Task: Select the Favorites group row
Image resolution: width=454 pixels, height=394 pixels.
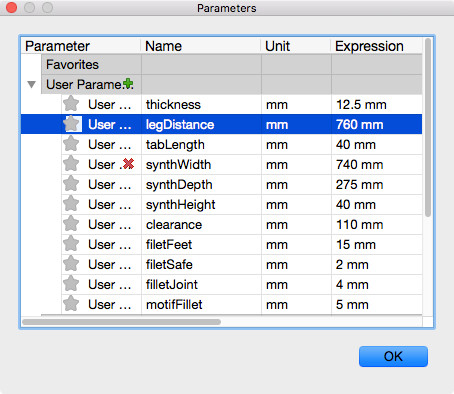Action: click(x=232, y=64)
